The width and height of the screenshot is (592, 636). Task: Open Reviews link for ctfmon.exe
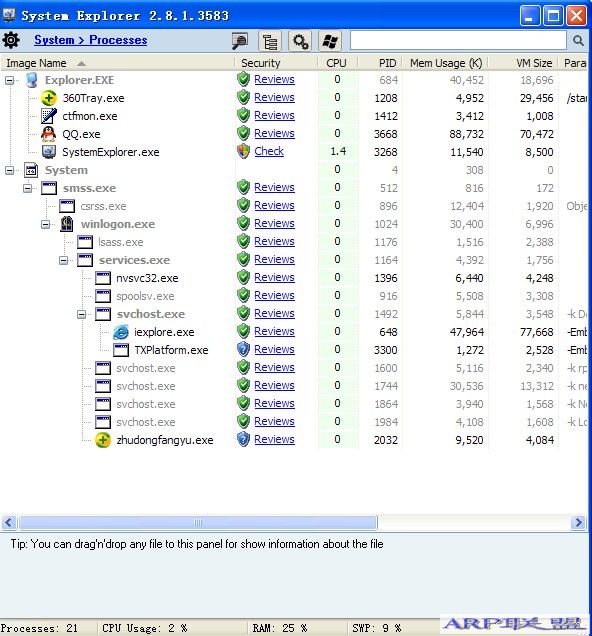(x=275, y=116)
